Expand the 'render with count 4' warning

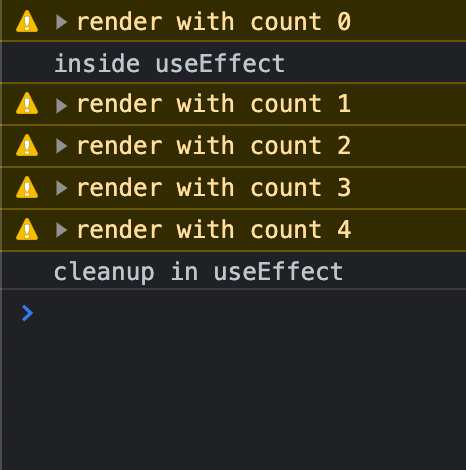click(x=61, y=230)
